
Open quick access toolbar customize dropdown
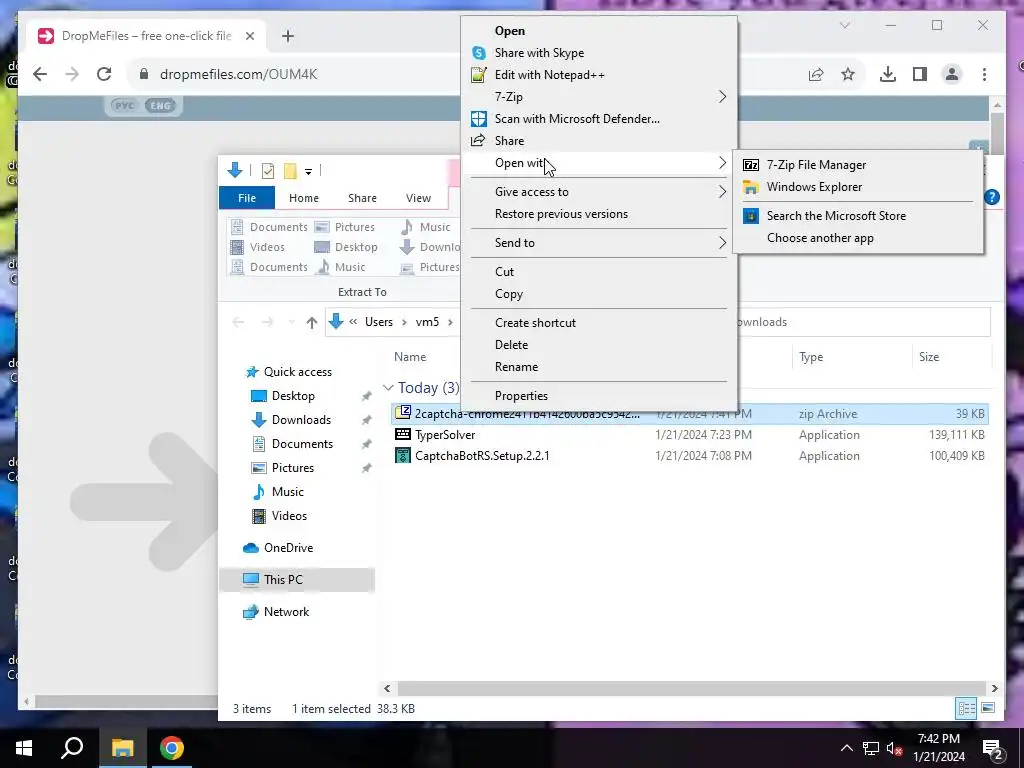click(308, 172)
